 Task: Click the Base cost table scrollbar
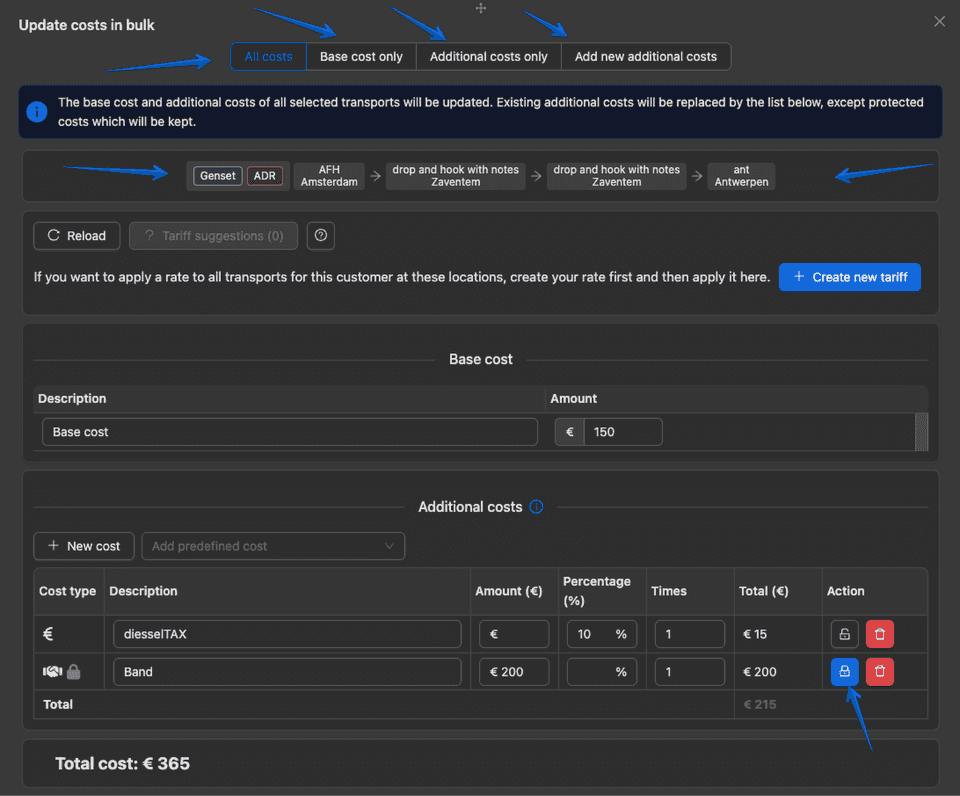(x=921, y=432)
